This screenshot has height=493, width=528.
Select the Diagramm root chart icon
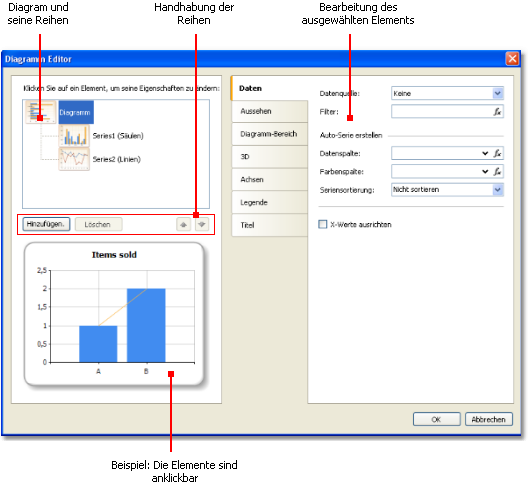coord(41,112)
